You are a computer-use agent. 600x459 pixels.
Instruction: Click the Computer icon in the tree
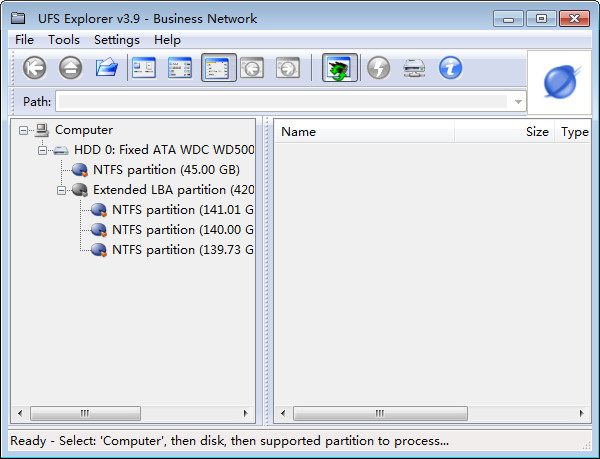pyautogui.click(x=42, y=130)
